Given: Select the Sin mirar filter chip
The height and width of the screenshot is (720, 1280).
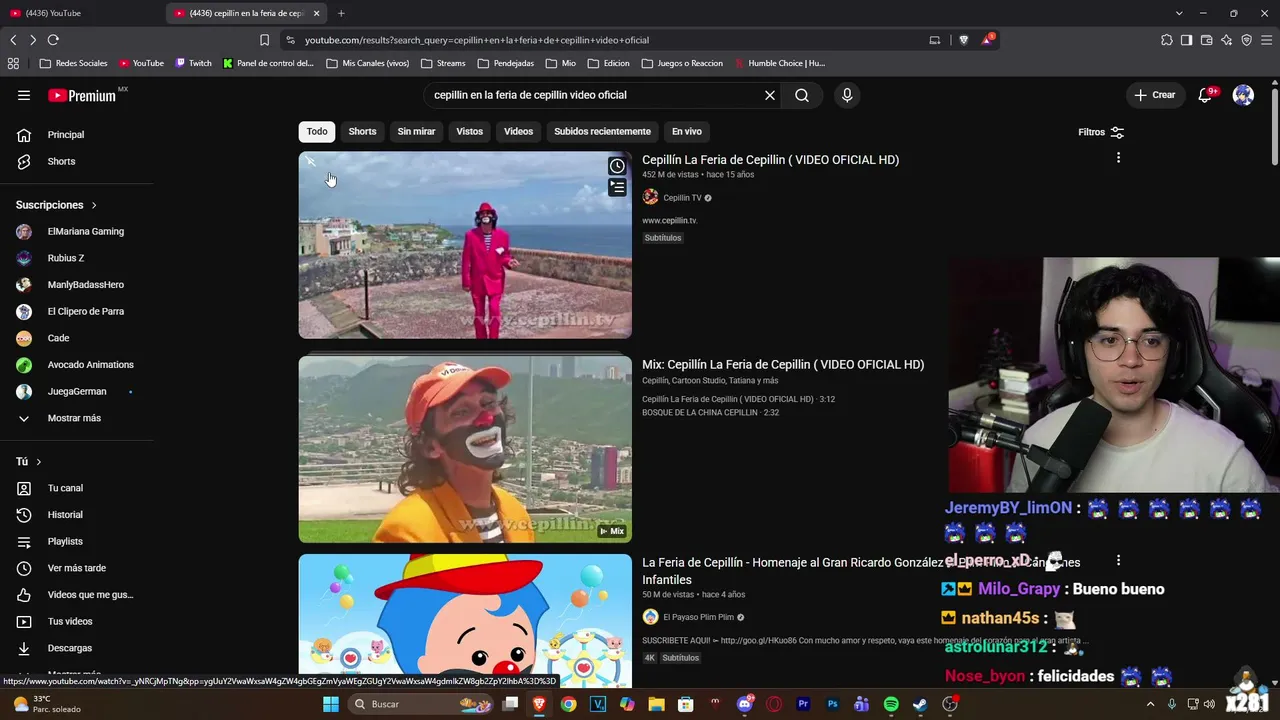Looking at the screenshot, I should click(x=416, y=132).
